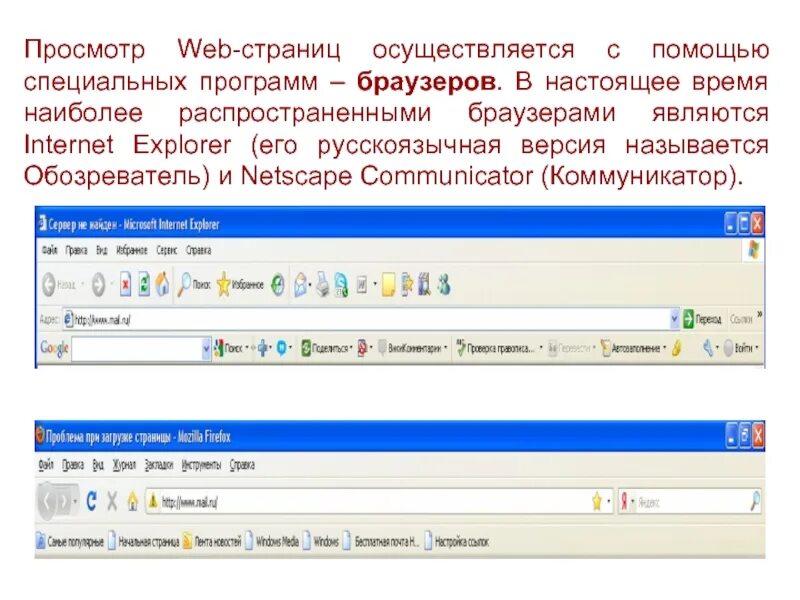Click Firefox Forward arrow button

tap(64, 502)
